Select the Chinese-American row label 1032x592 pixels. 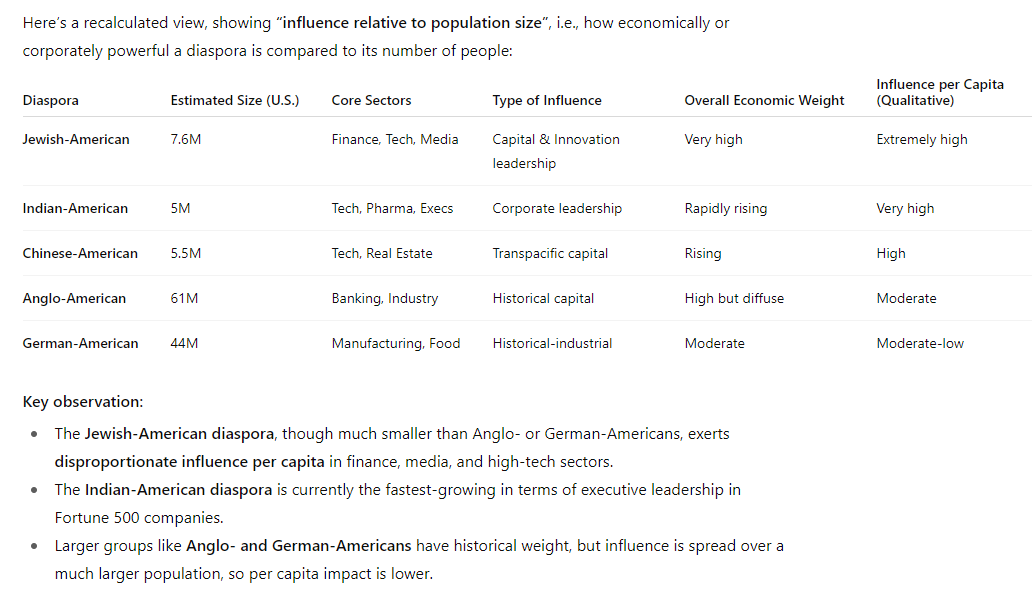click(x=80, y=254)
